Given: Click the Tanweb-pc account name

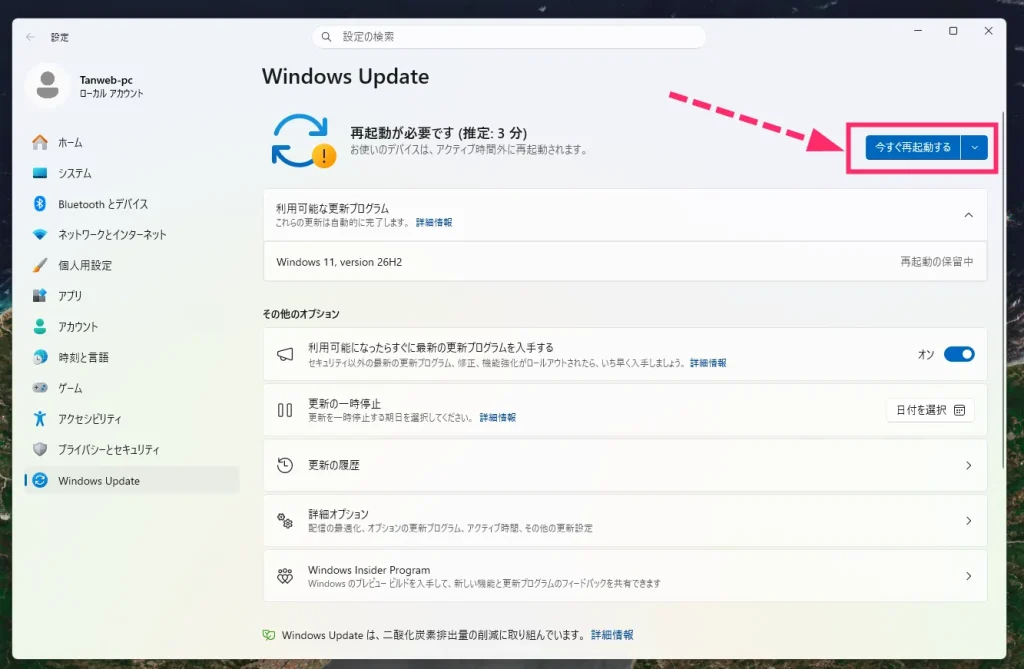Looking at the screenshot, I should [106, 80].
